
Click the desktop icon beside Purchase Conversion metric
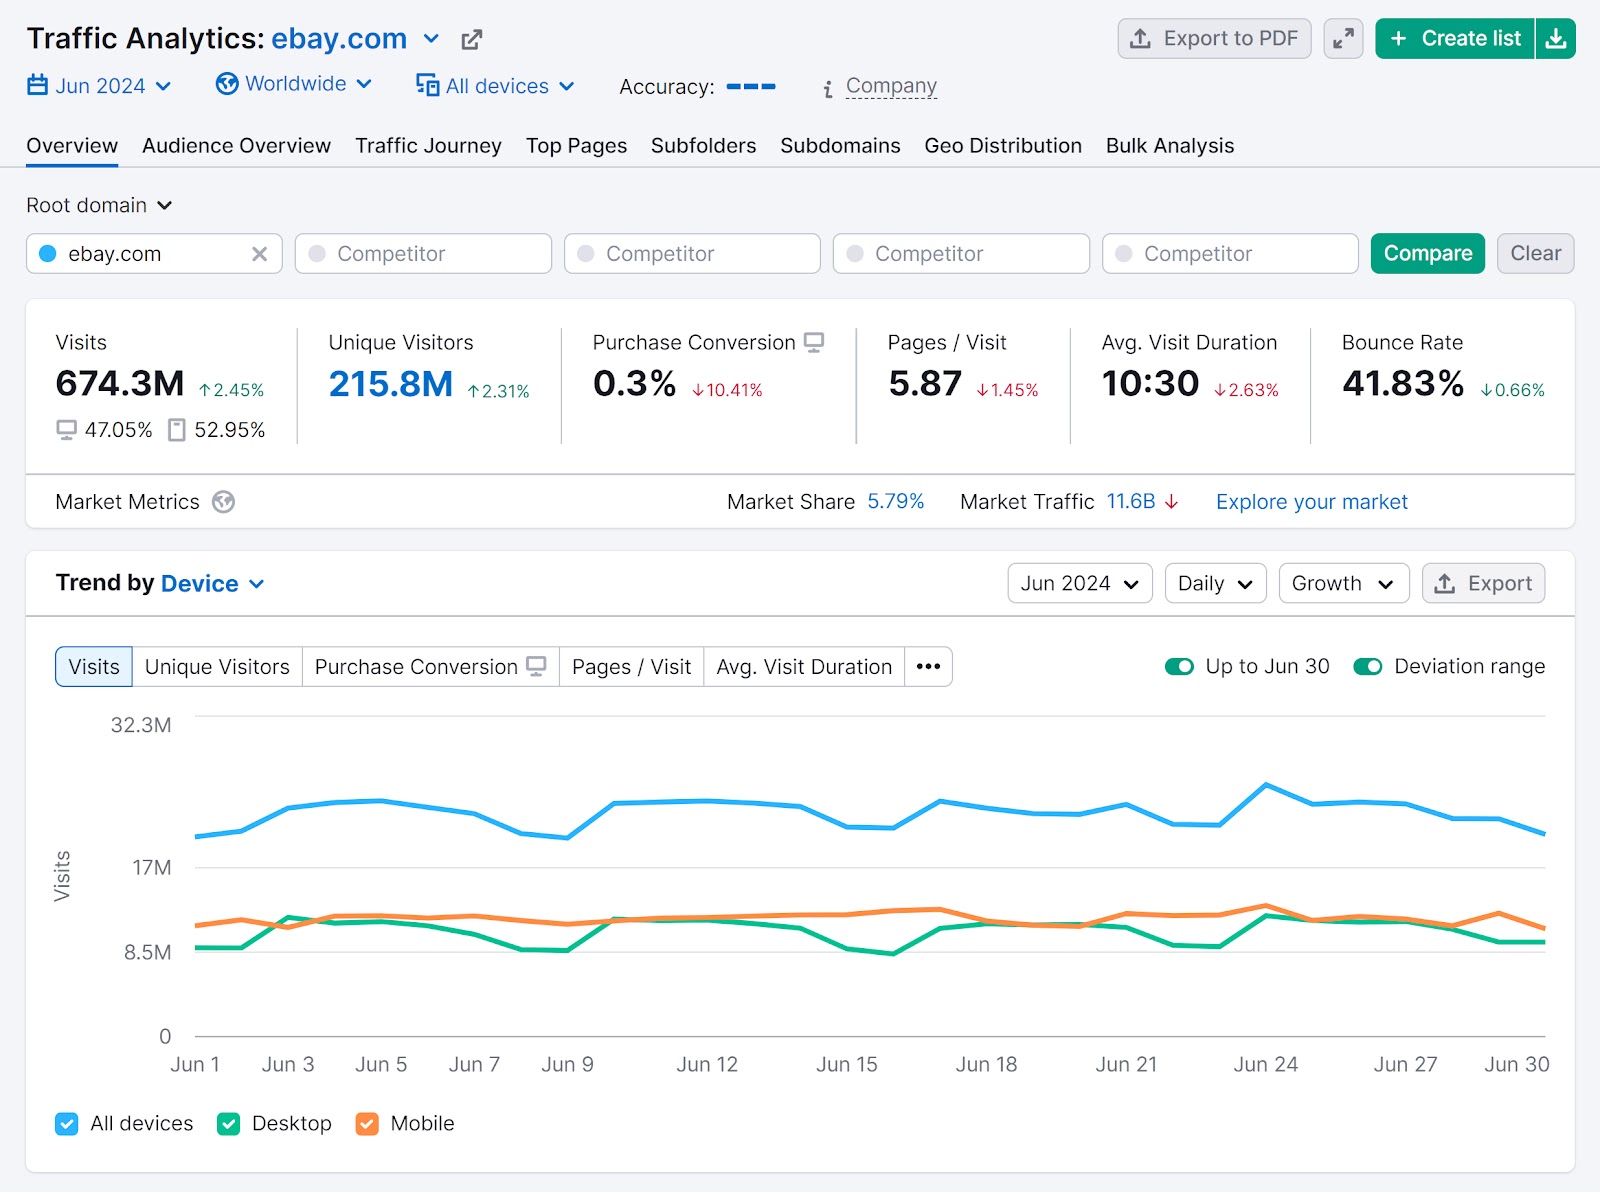pos(814,342)
